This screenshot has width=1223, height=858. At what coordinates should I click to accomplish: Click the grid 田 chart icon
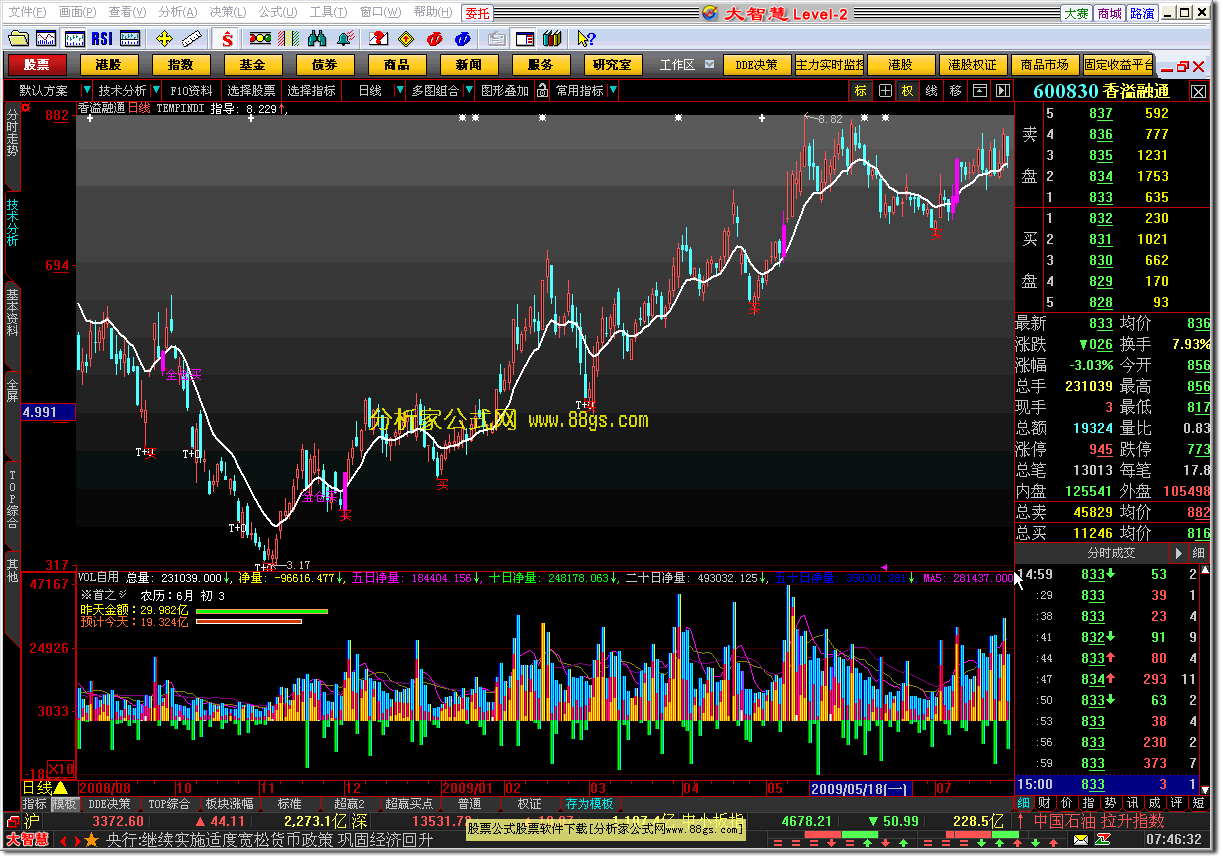click(x=885, y=91)
